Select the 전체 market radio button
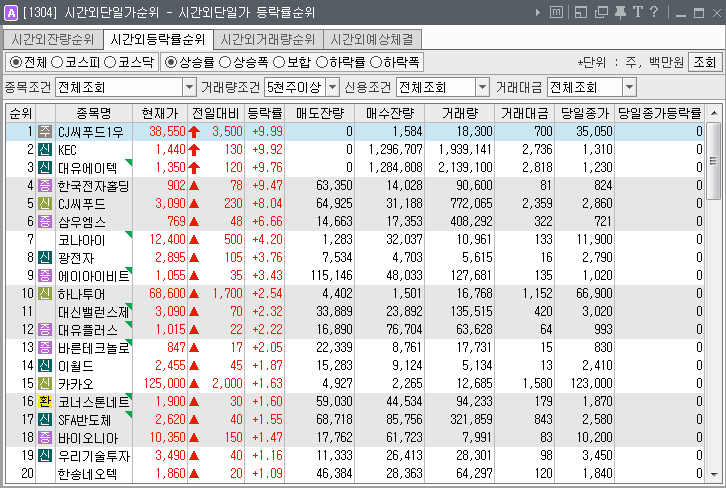The image size is (726, 488). (15, 62)
